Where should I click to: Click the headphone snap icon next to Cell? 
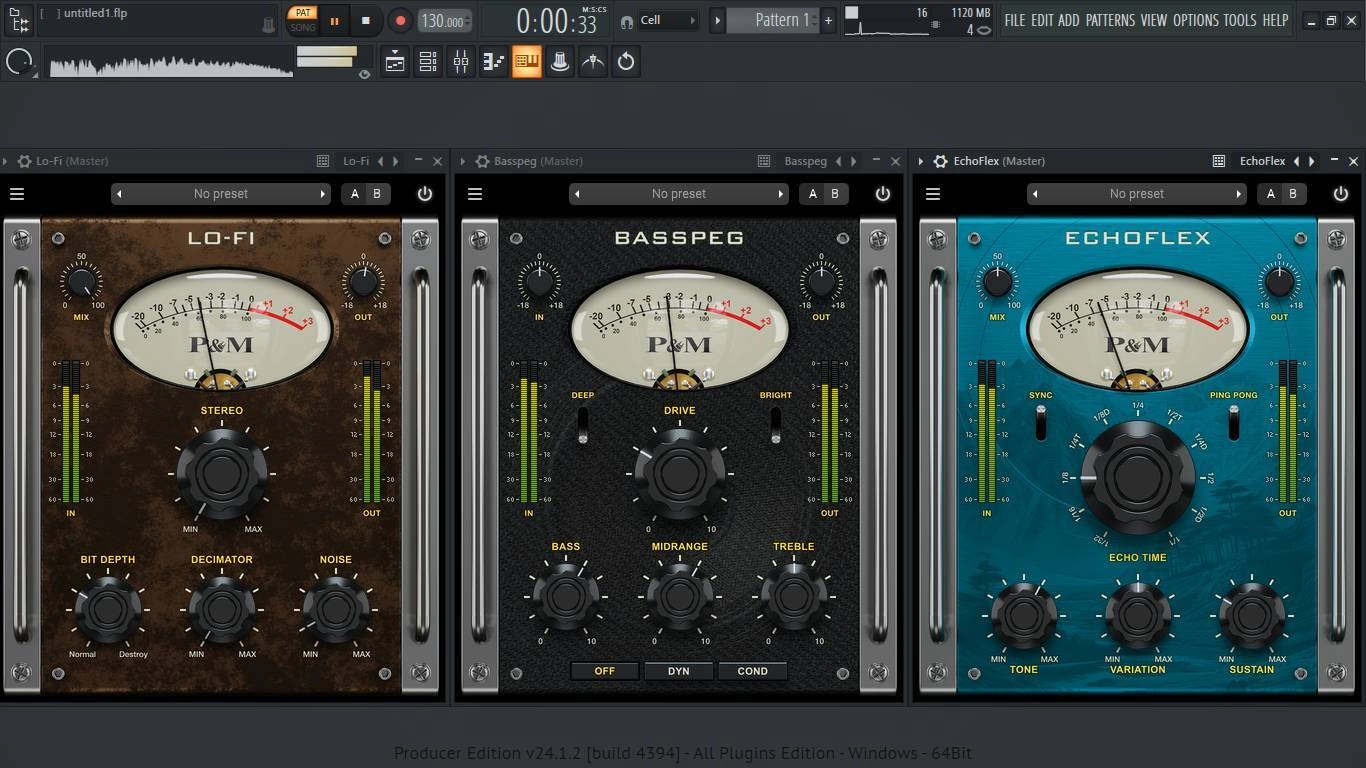tap(627, 21)
